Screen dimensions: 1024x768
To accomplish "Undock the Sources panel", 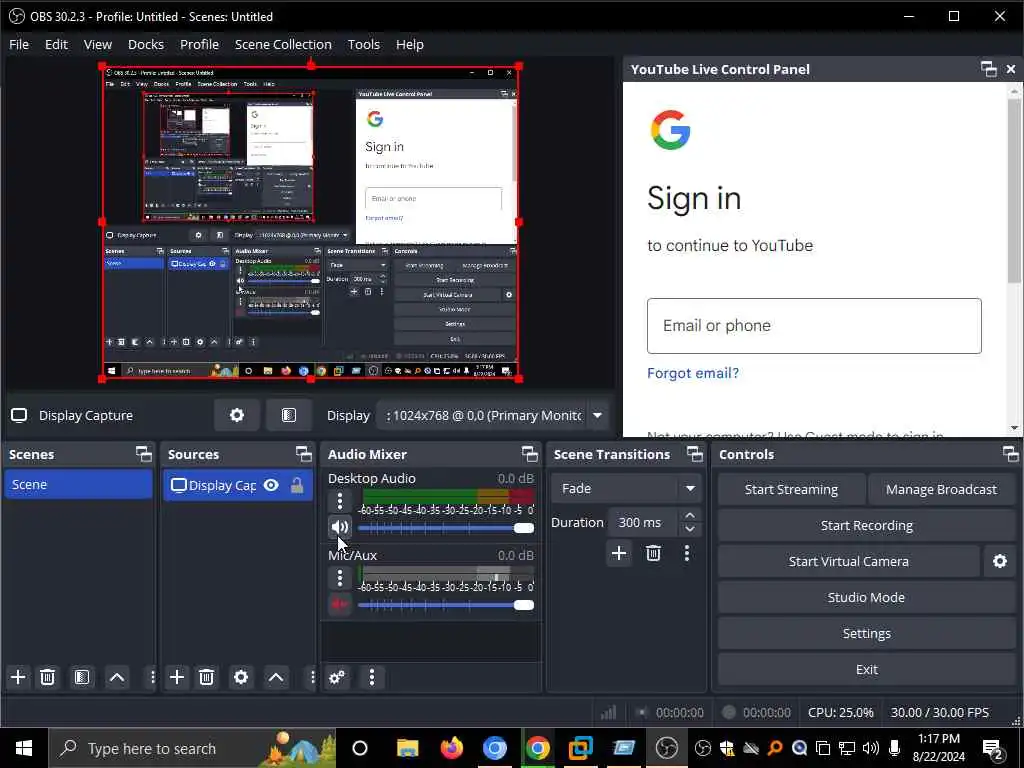I will click(x=304, y=454).
